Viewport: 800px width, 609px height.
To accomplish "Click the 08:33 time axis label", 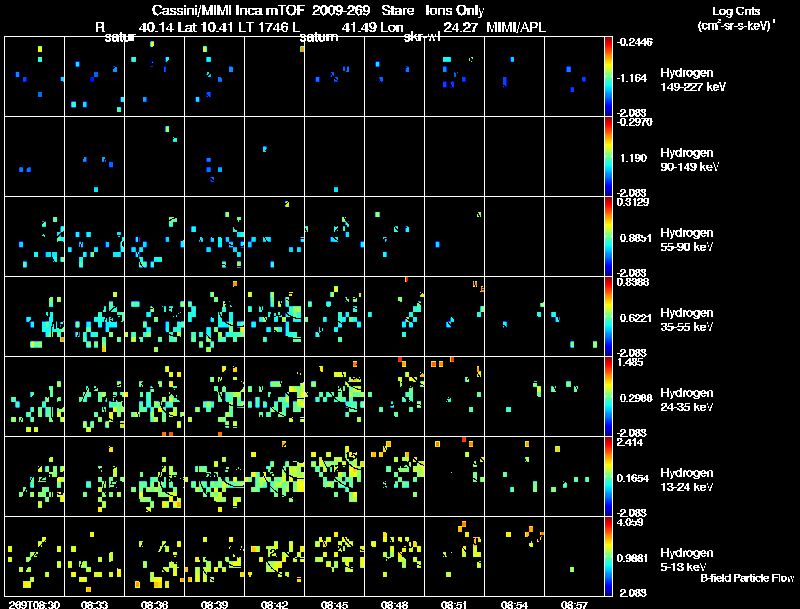I will [x=94, y=604].
